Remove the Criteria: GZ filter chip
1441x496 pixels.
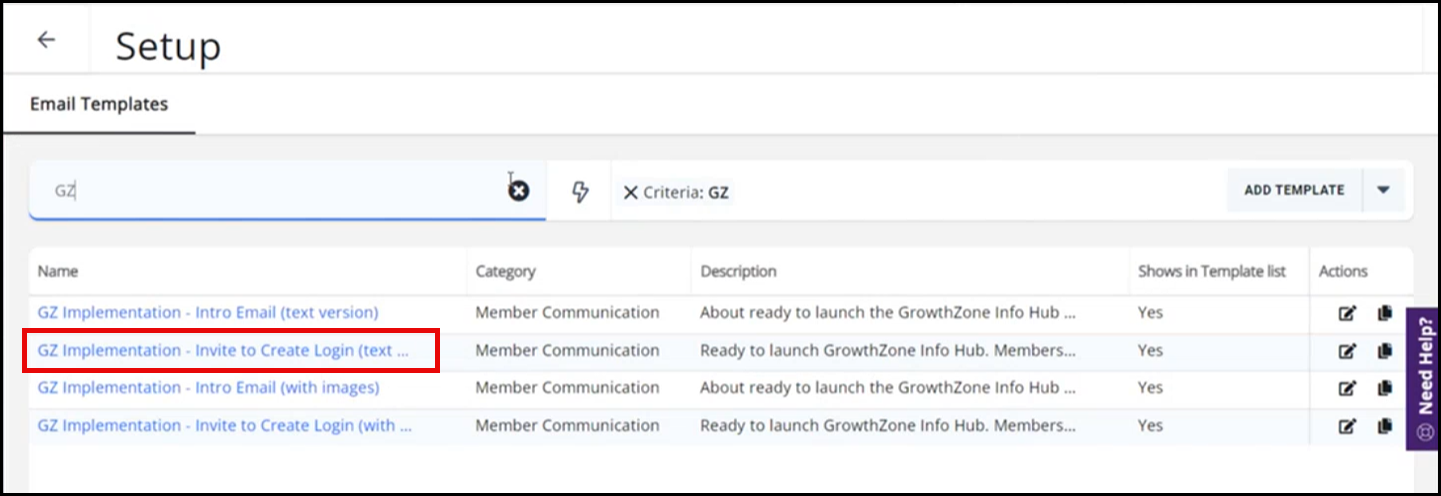coord(630,192)
